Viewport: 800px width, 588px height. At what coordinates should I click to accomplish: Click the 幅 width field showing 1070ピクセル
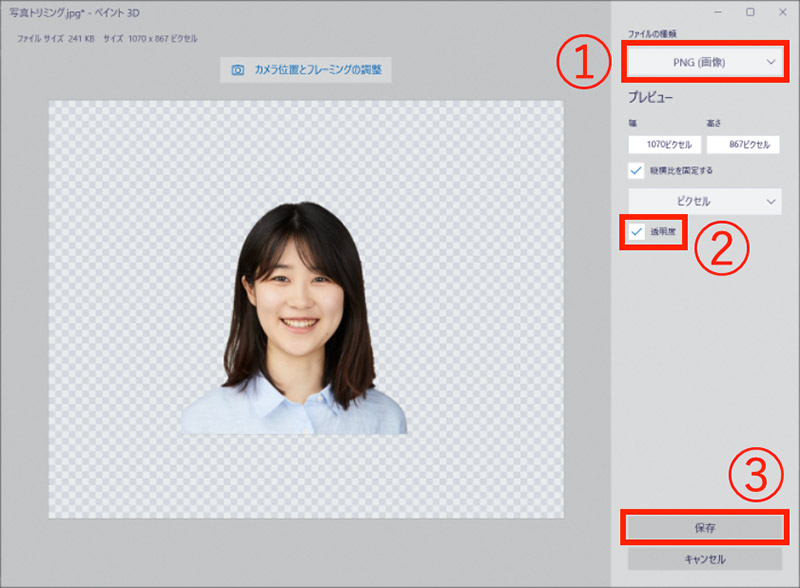(x=664, y=144)
